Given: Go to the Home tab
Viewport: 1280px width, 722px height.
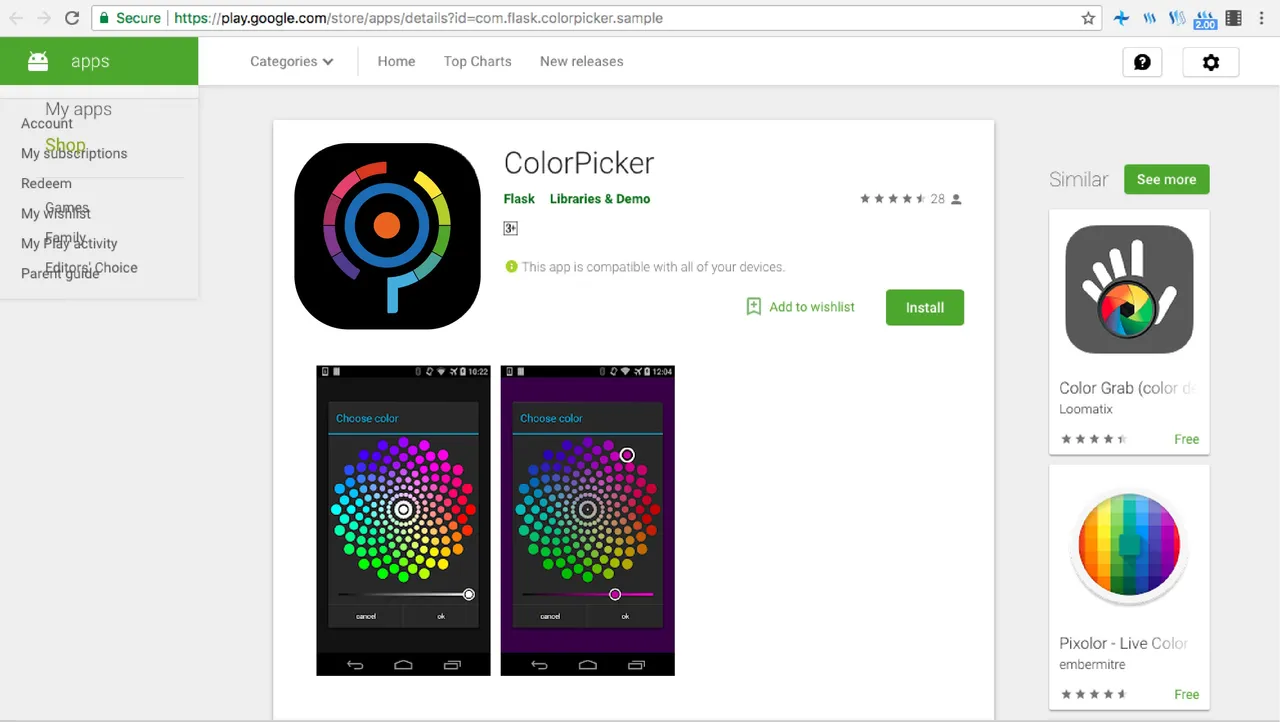Looking at the screenshot, I should pos(396,61).
